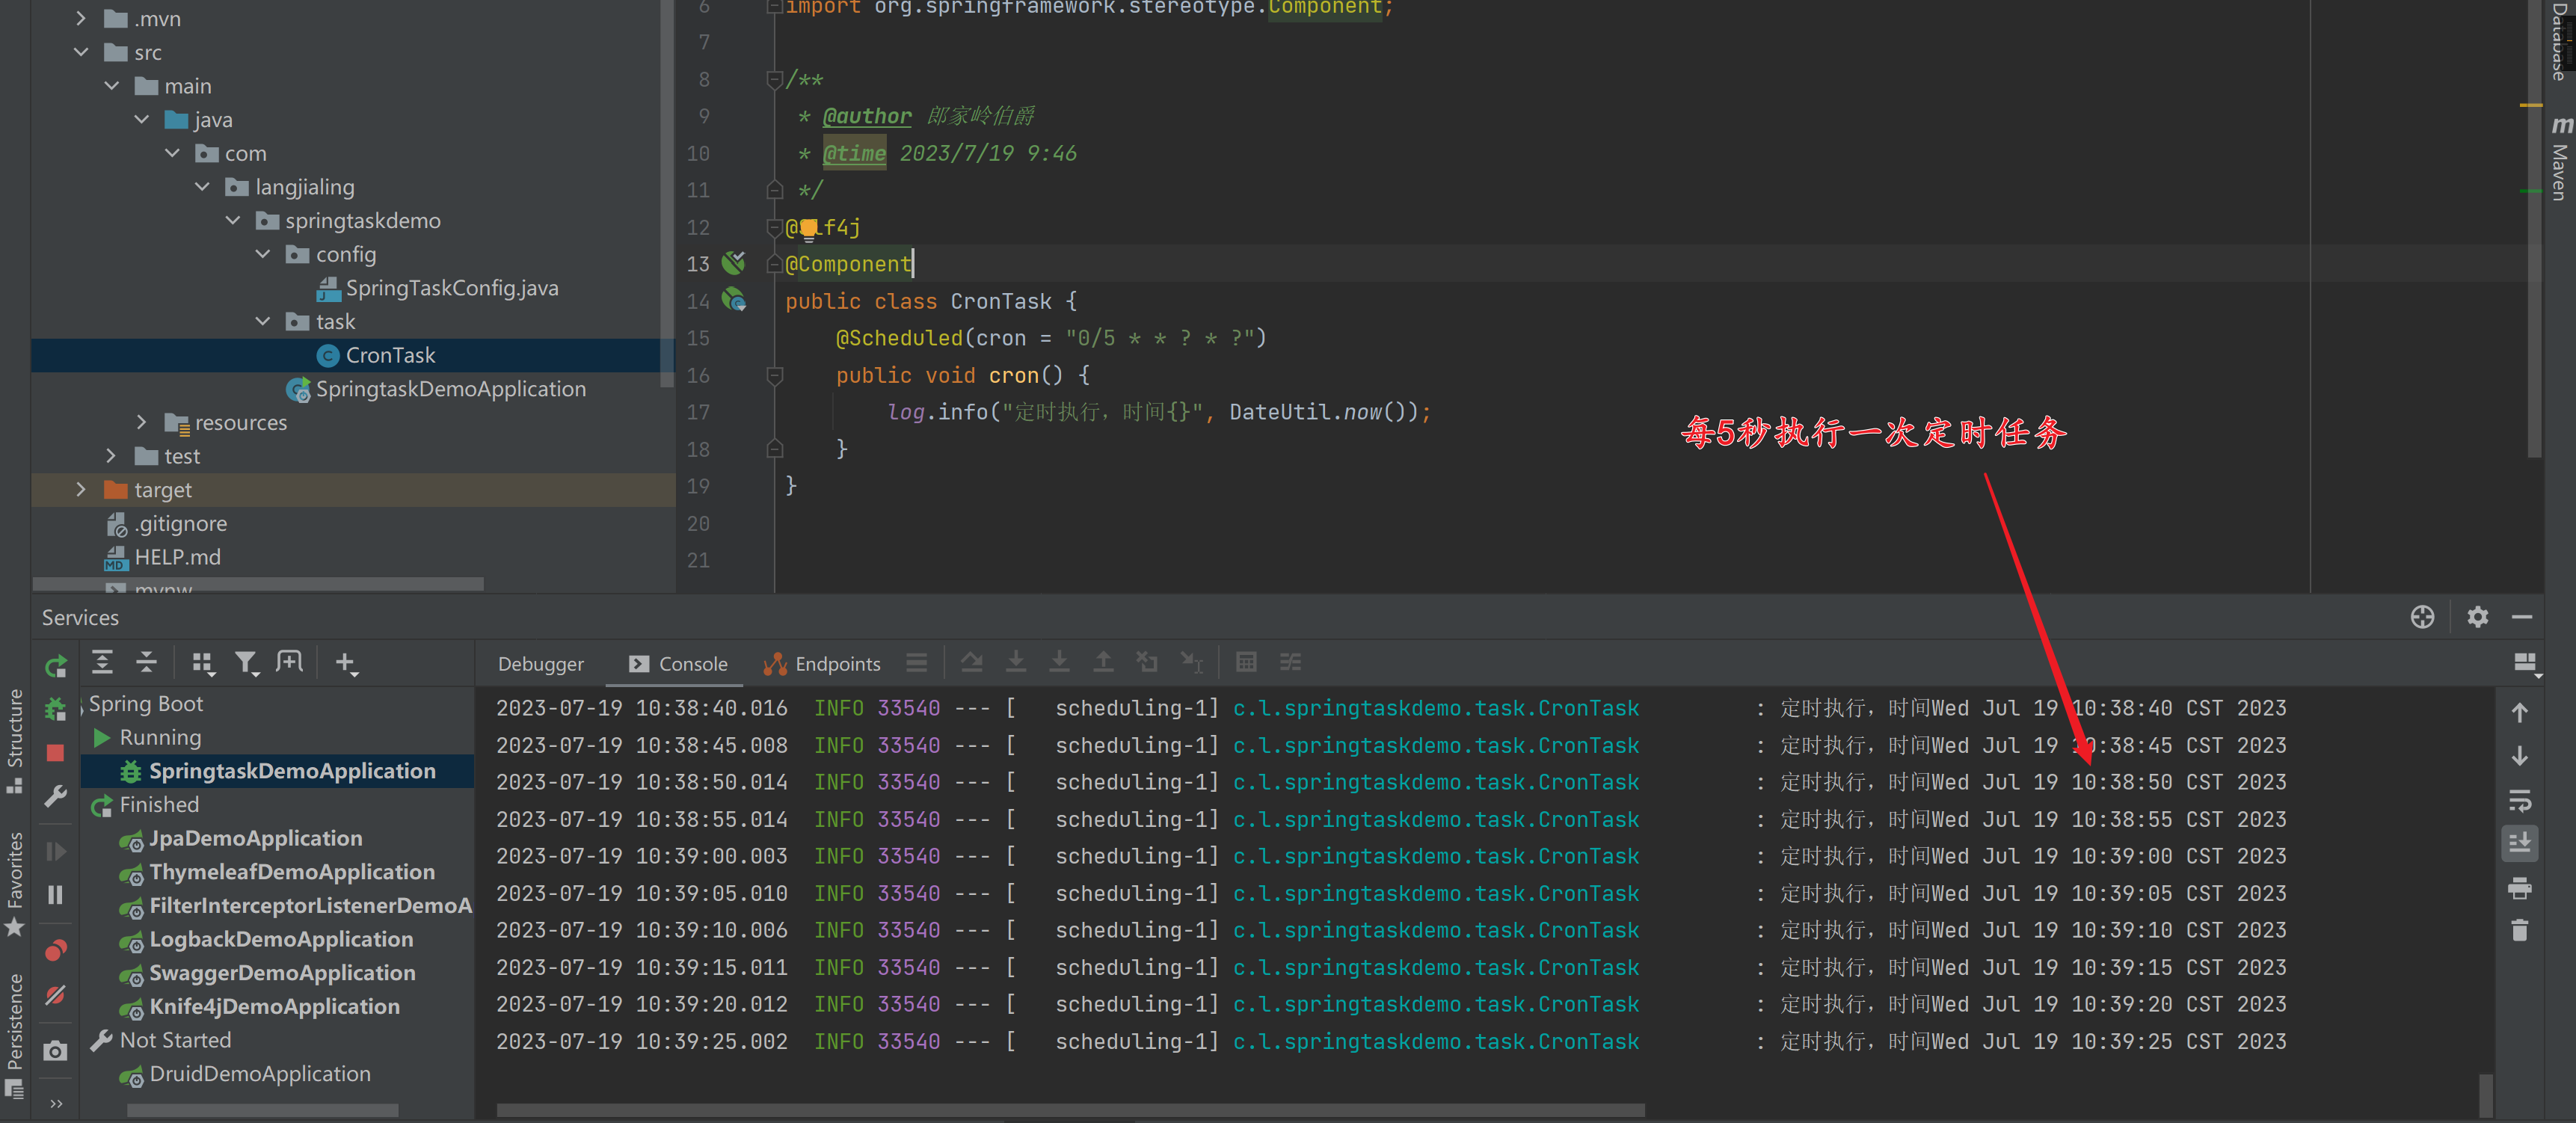
Task: Collapse all services in the tree toolbar
Action: click(146, 662)
